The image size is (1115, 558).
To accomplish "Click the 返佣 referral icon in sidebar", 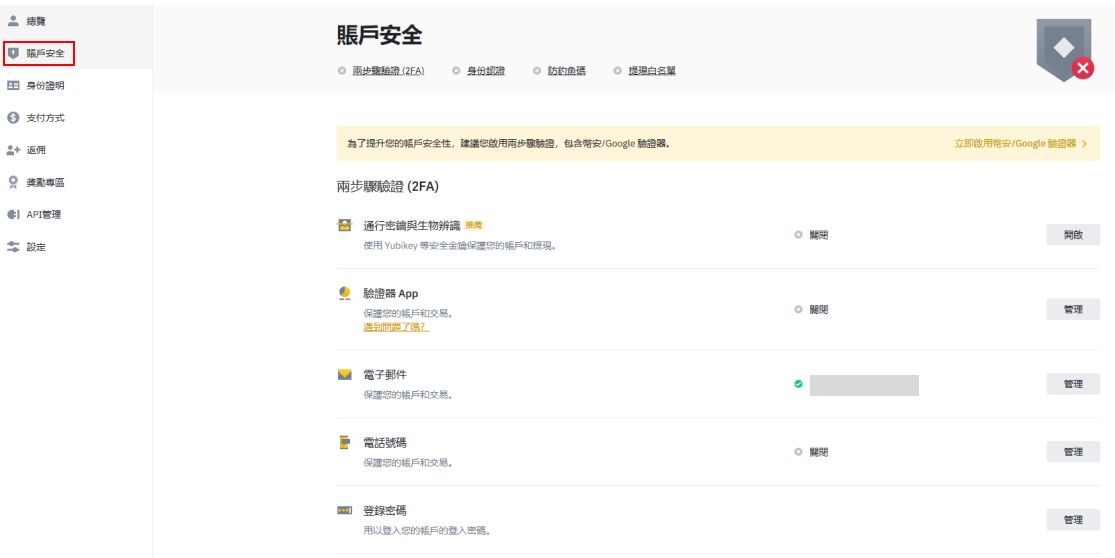I will coord(13,150).
